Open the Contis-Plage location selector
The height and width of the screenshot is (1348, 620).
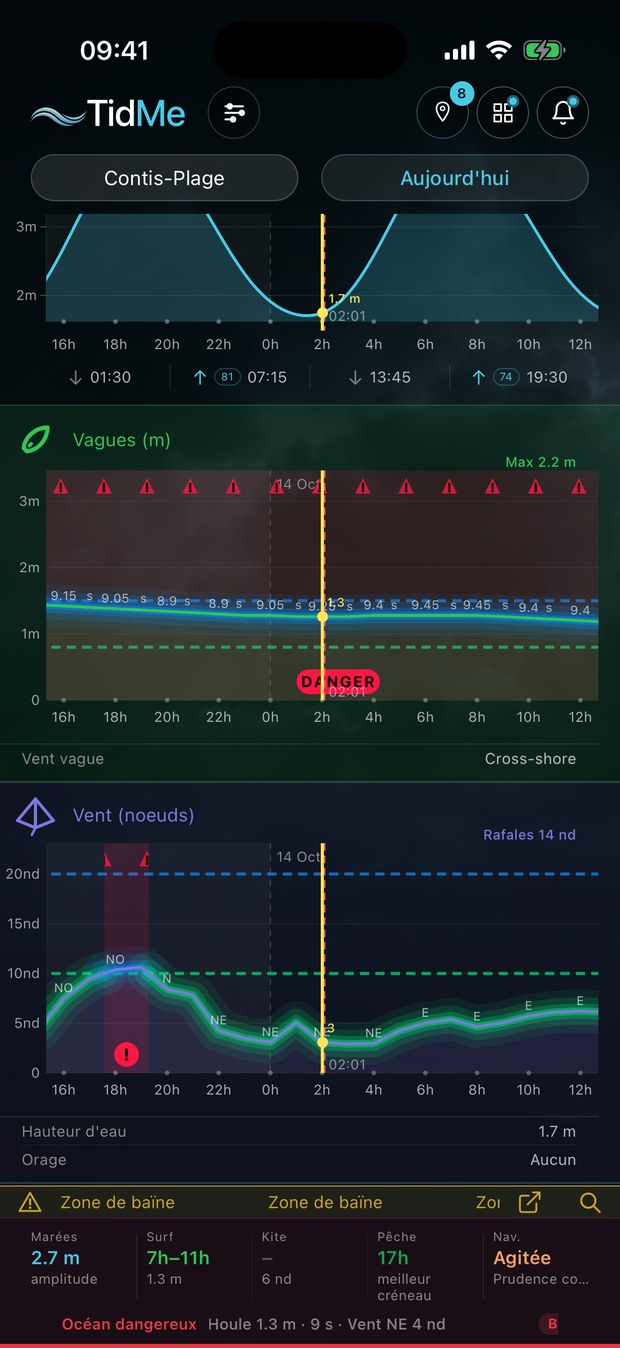(164, 179)
